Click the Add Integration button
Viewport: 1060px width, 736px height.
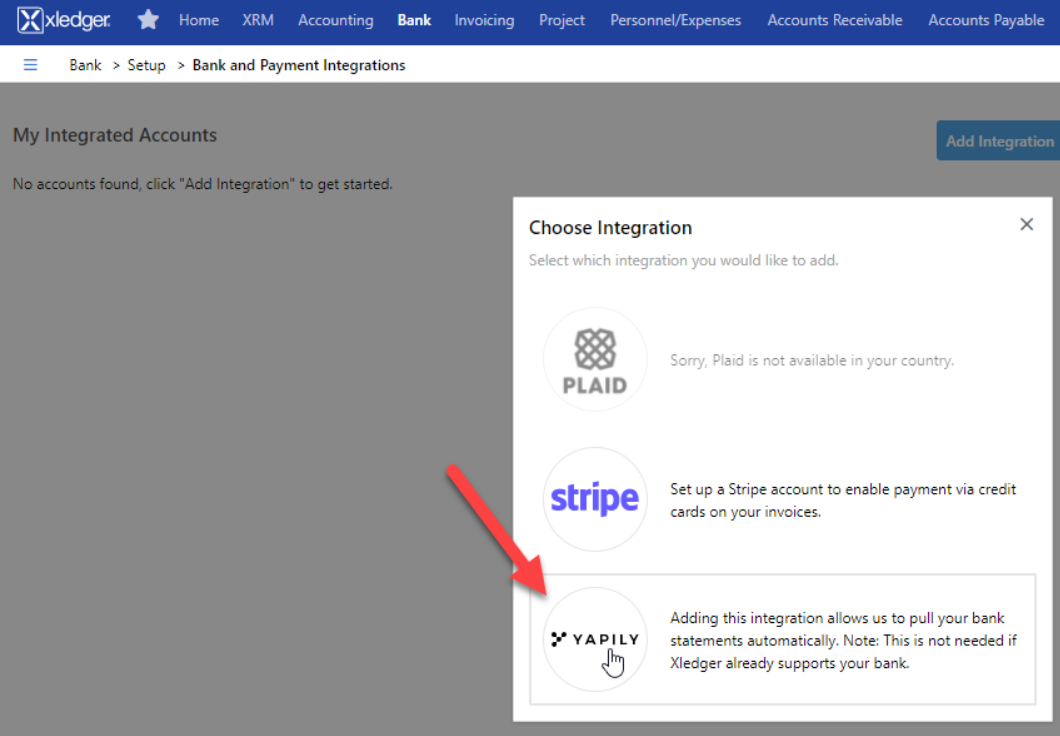[998, 141]
